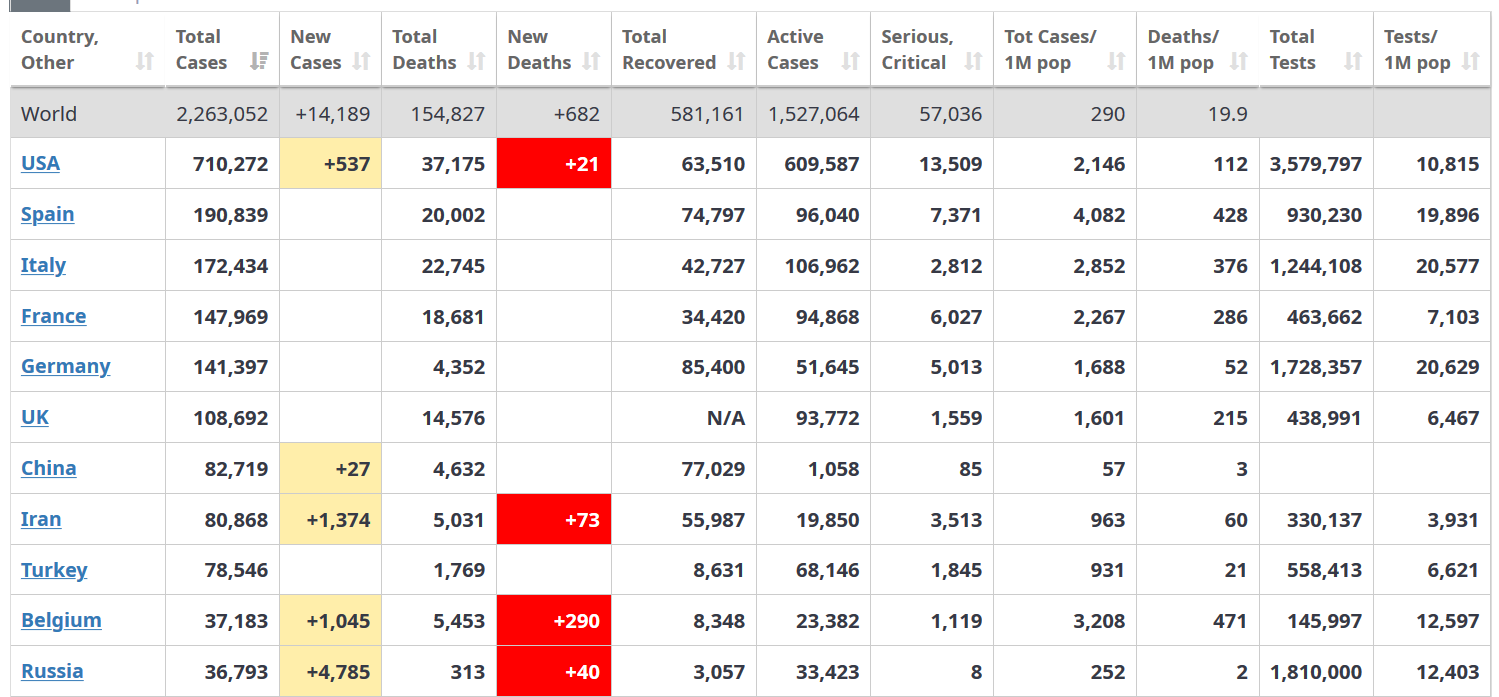The image size is (1499, 697).
Task: Sort by New Cases using its arrows icon
Action: pos(362,62)
